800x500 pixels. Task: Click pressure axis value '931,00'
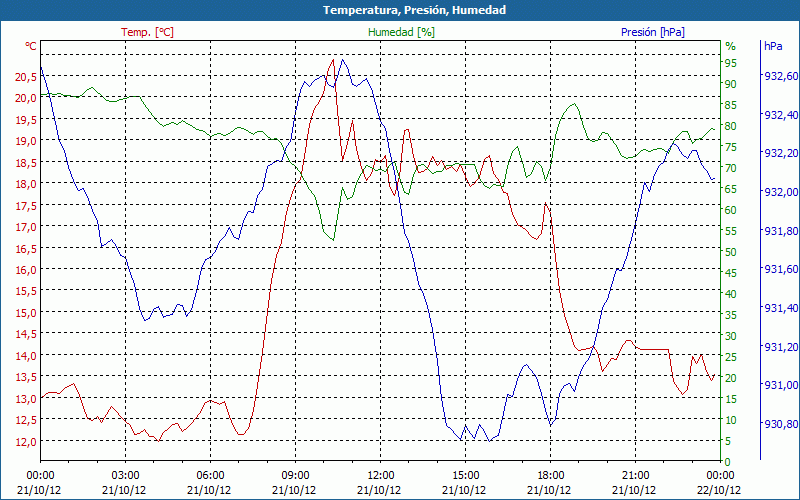point(780,385)
